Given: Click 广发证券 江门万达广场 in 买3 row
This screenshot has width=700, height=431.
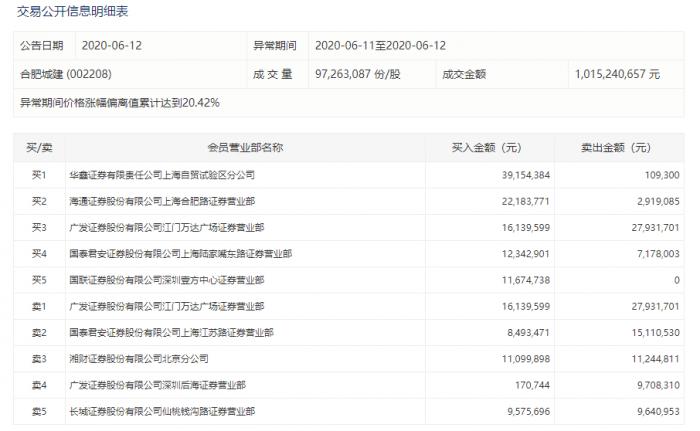Looking at the screenshot, I should [x=167, y=228].
